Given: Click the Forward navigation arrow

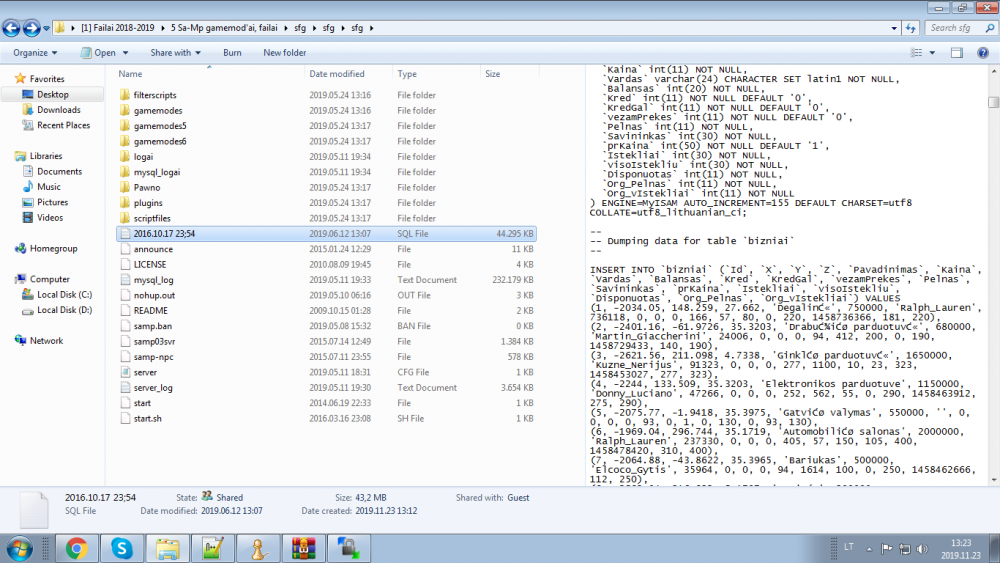Looking at the screenshot, I should [31, 28].
